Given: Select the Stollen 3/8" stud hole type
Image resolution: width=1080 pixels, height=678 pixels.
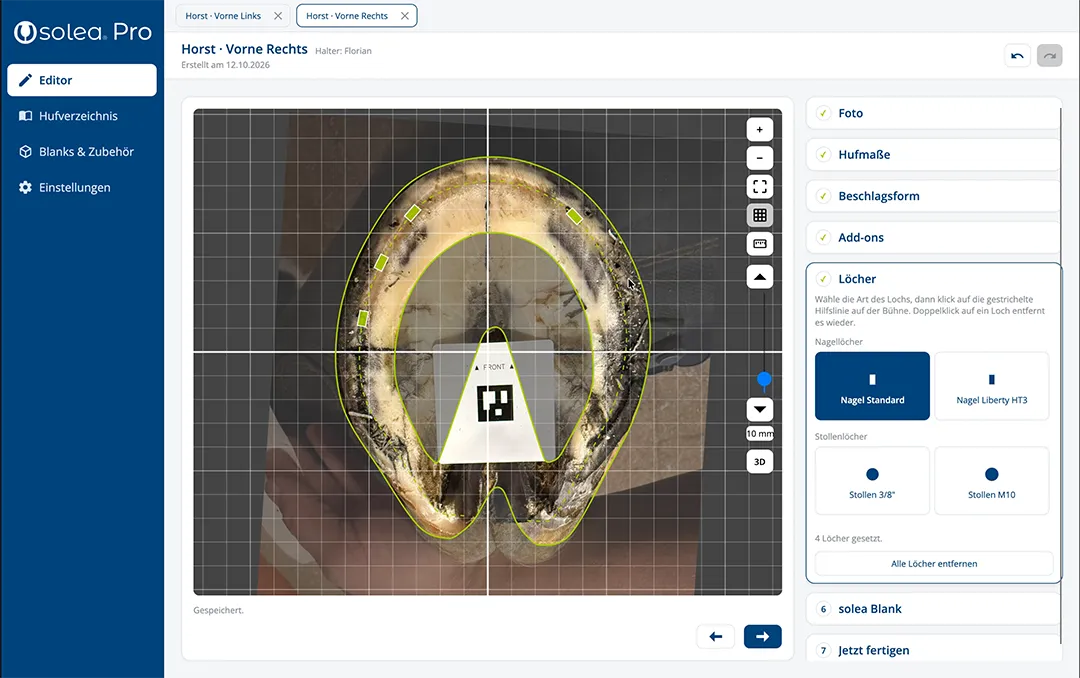Looking at the screenshot, I should click(872, 481).
